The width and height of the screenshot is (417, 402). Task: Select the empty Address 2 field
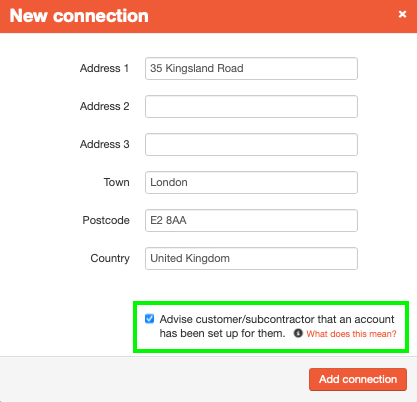[x=251, y=107]
